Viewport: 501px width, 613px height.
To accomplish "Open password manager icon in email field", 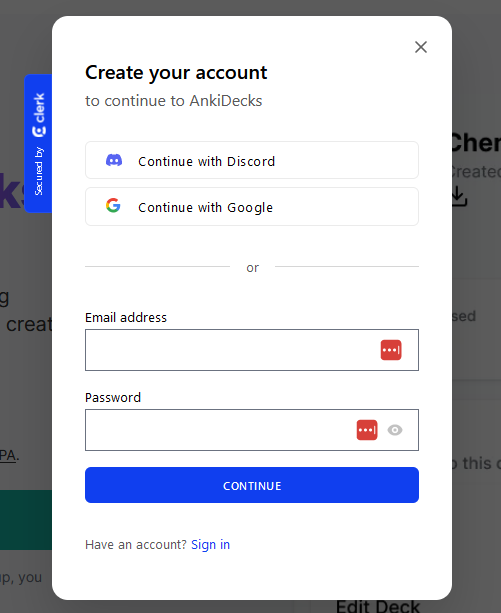I will pyautogui.click(x=391, y=350).
